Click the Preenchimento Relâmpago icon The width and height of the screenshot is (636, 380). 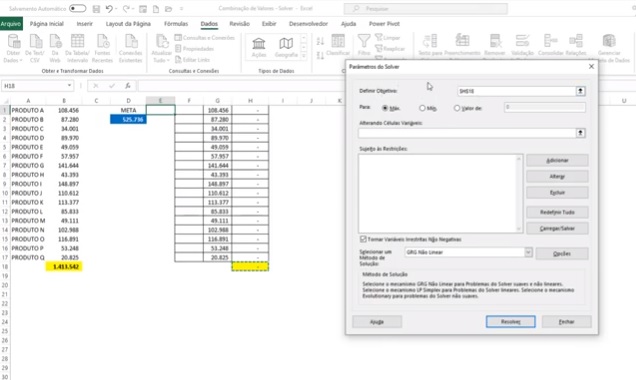pyautogui.click(x=462, y=41)
